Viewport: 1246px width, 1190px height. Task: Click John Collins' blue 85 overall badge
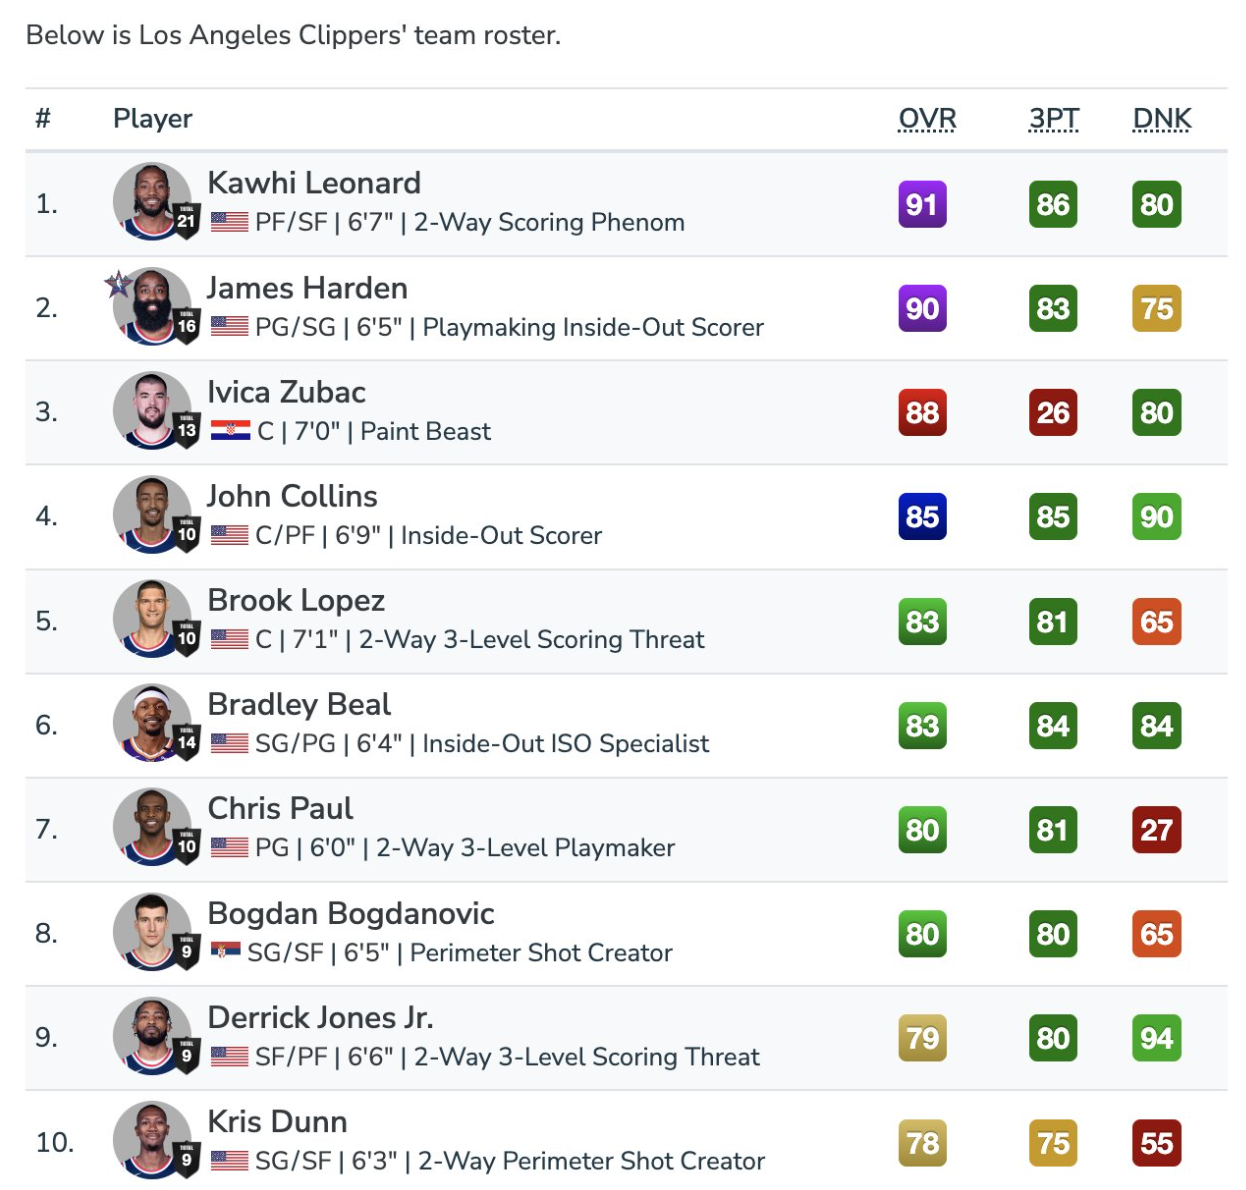click(x=922, y=517)
